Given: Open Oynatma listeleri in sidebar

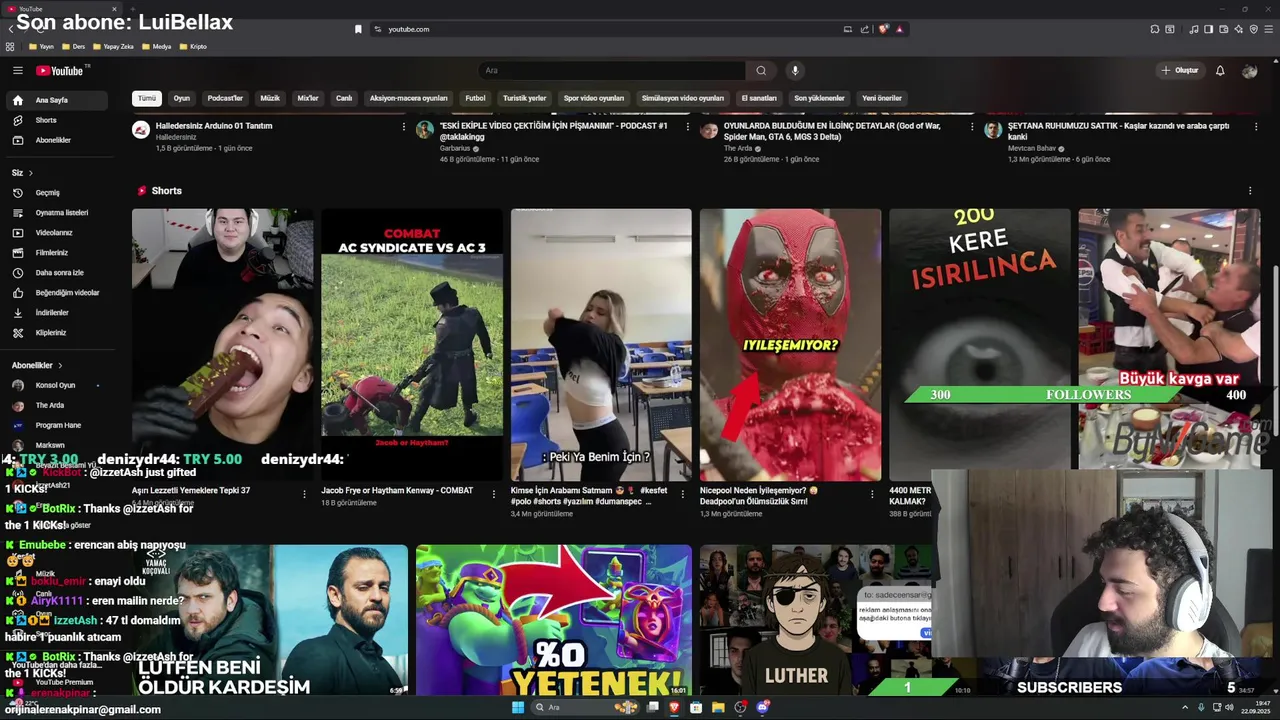Looking at the screenshot, I should 56,212.
